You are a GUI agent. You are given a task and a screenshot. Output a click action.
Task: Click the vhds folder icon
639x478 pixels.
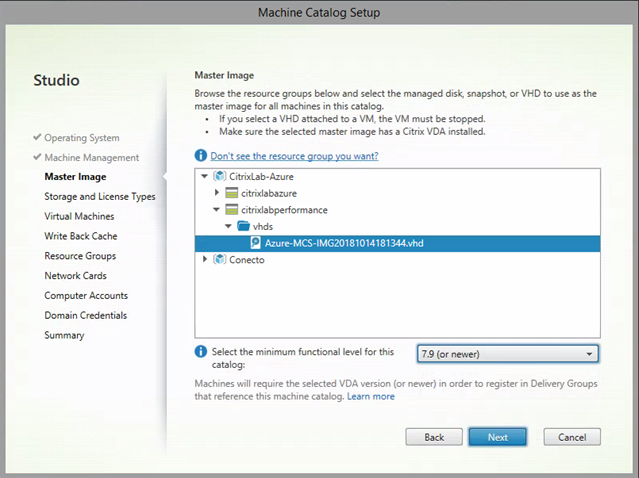coord(243,226)
